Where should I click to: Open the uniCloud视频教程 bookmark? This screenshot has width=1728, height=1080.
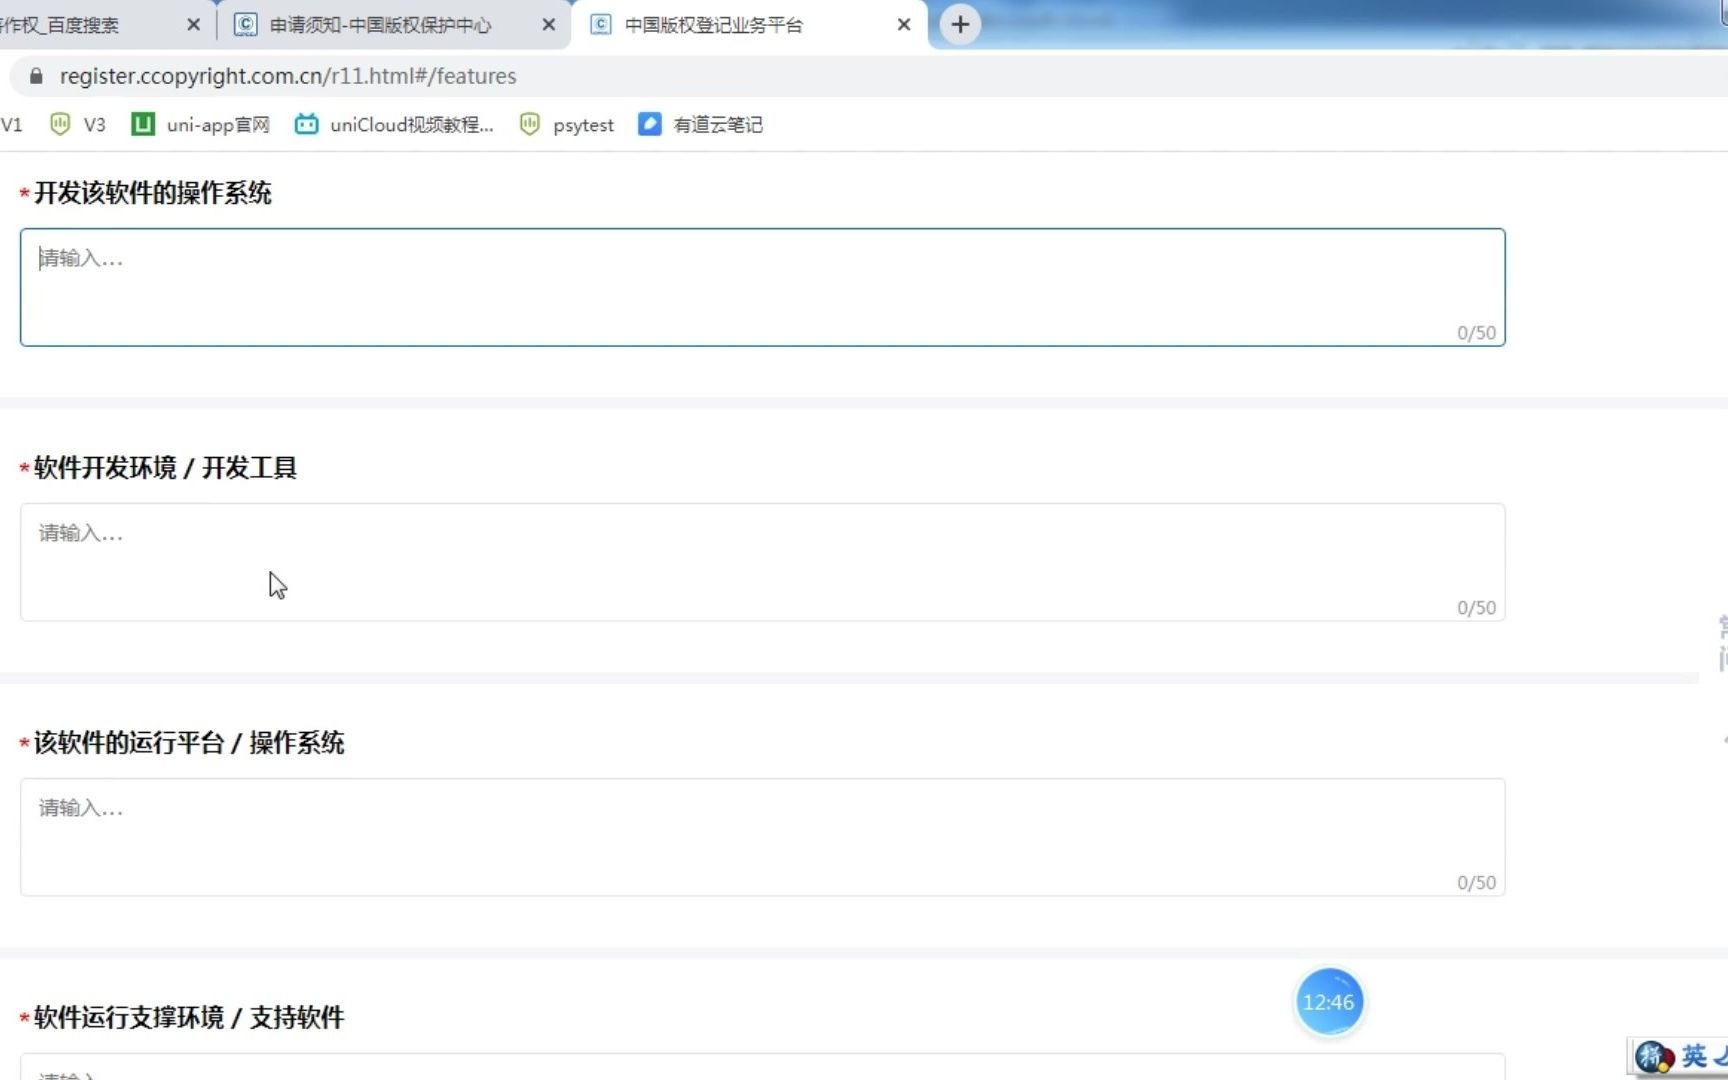click(x=394, y=125)
